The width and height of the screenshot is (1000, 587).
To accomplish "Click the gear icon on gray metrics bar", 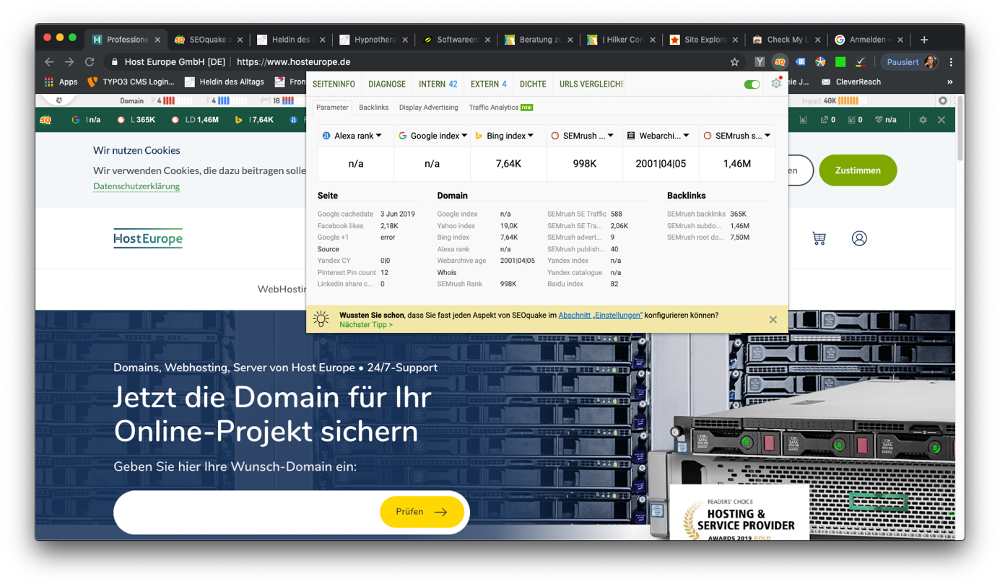I will click(943, 101).
